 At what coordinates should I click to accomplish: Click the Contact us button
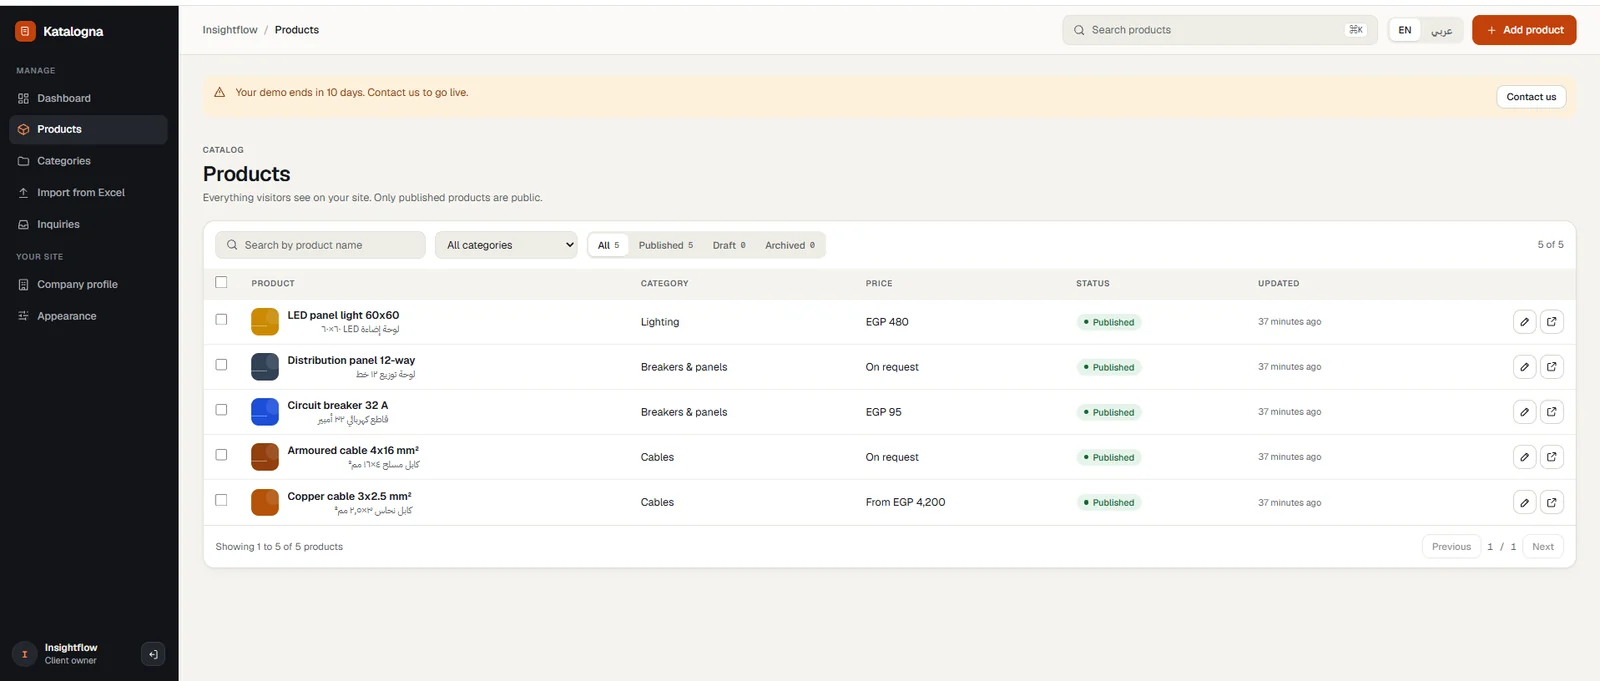pyautogui.click(x=1531, y=97)
